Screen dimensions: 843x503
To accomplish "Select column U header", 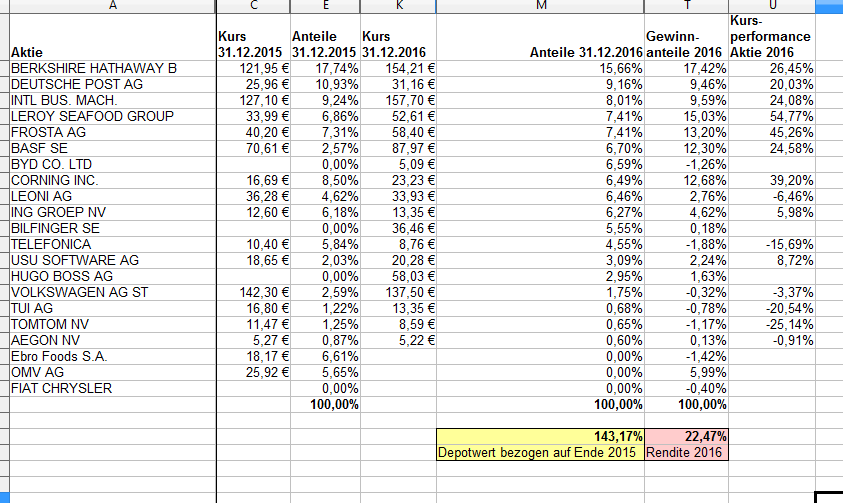I will [772, 6].
